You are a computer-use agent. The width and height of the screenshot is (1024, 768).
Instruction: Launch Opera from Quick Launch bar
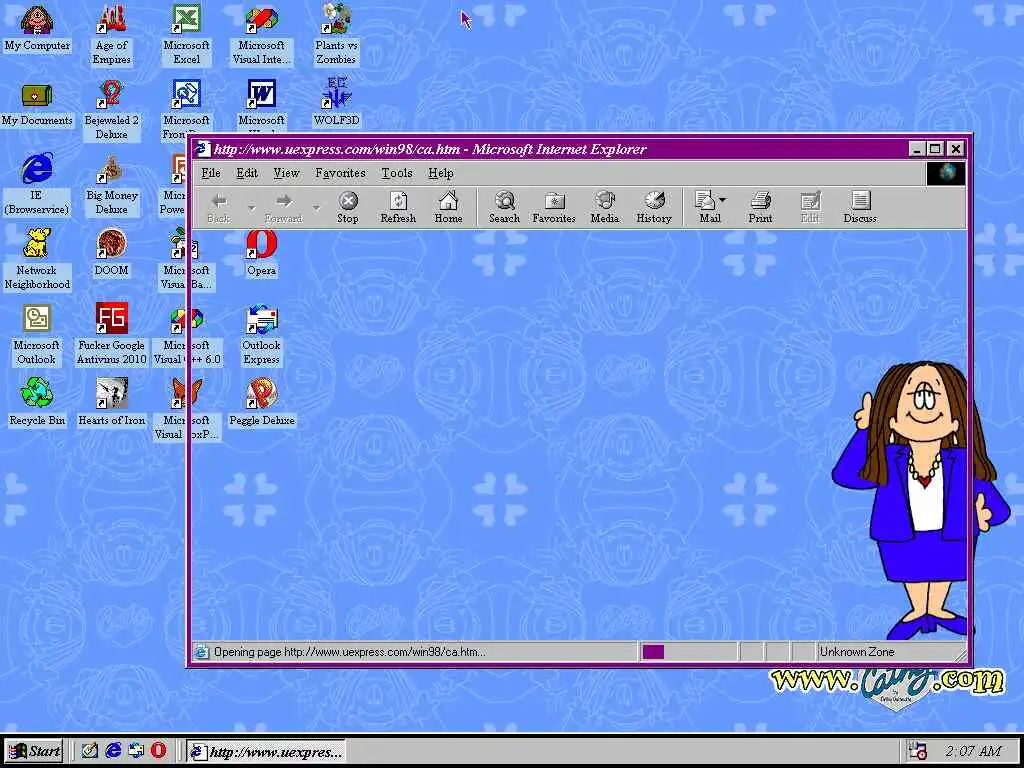coord(158,751)
